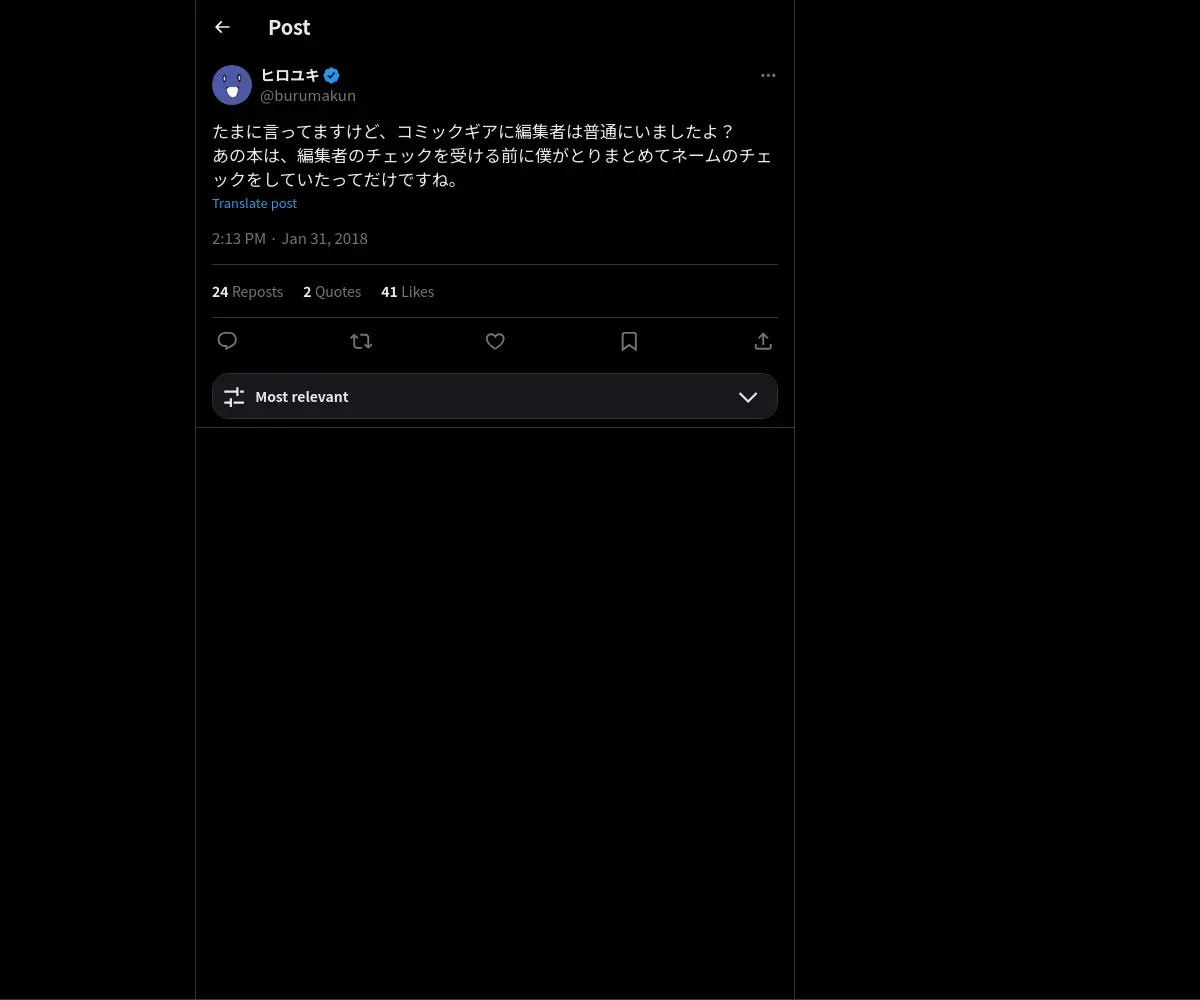View the 2 Quotes list
This screenshot has height=1000, width=1200.
coord(332,292)
